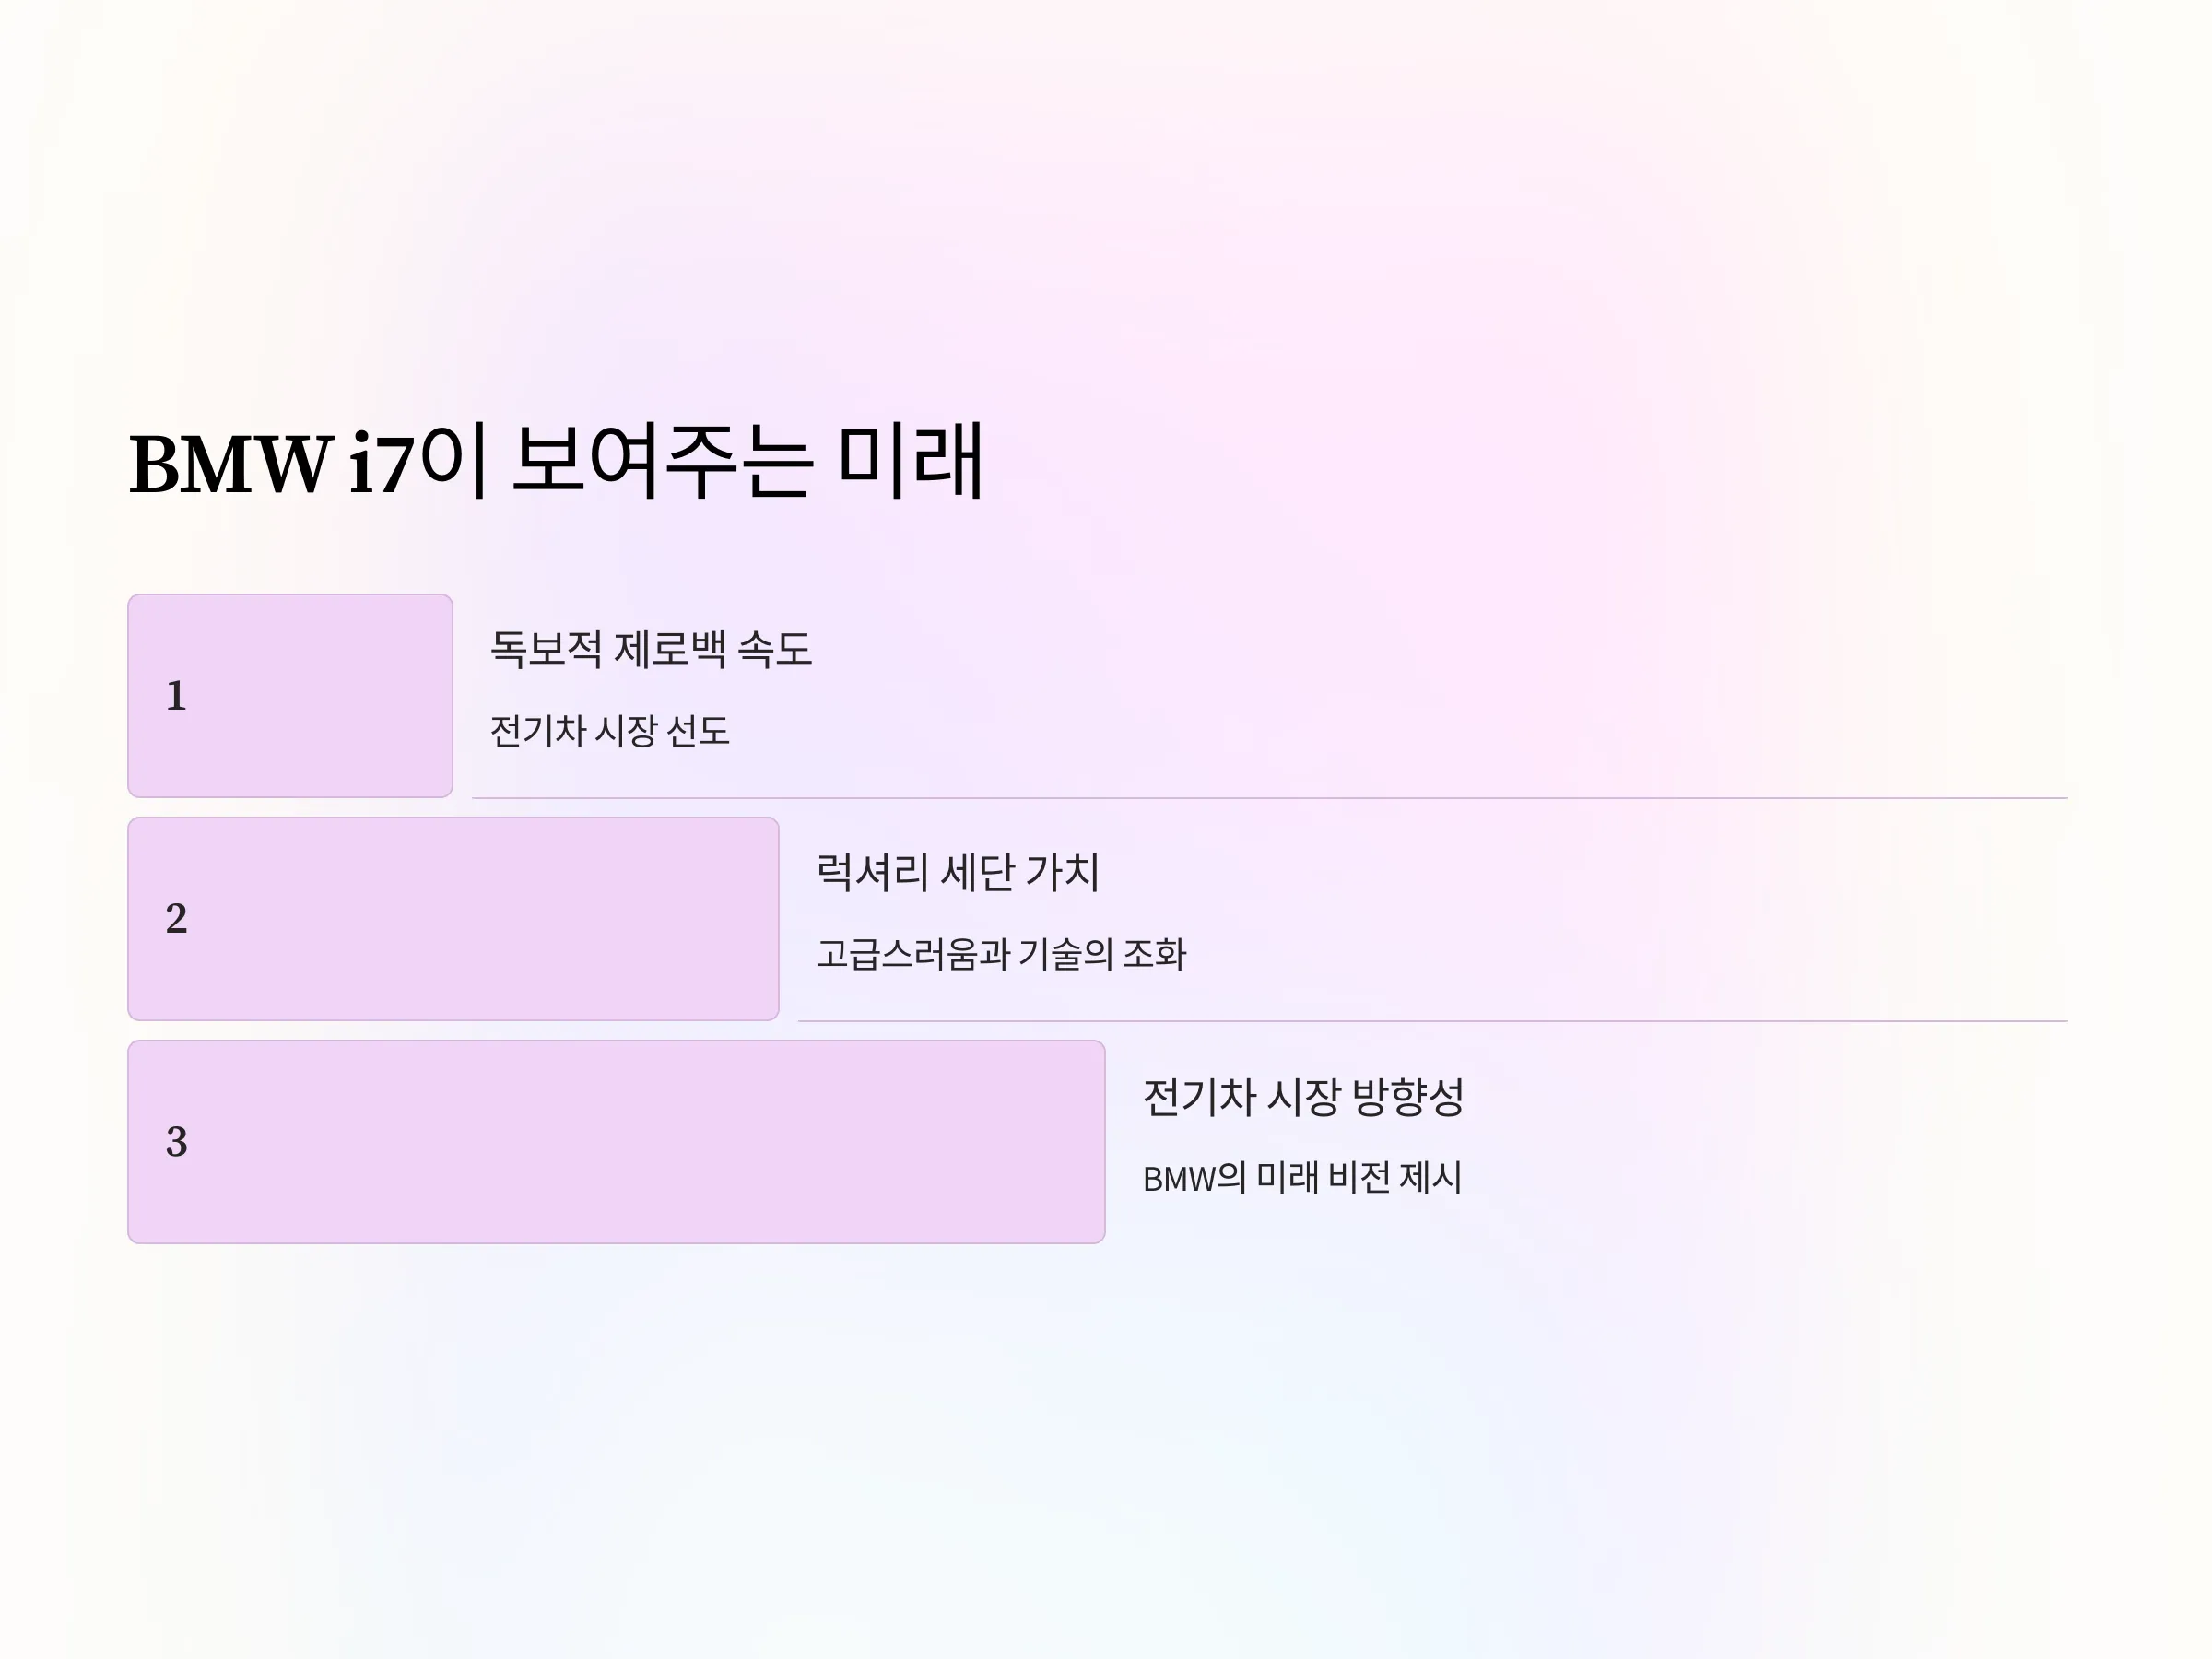
Task: Click the heading "독보적 제로백 속도"
Action: tap(651, 649)
